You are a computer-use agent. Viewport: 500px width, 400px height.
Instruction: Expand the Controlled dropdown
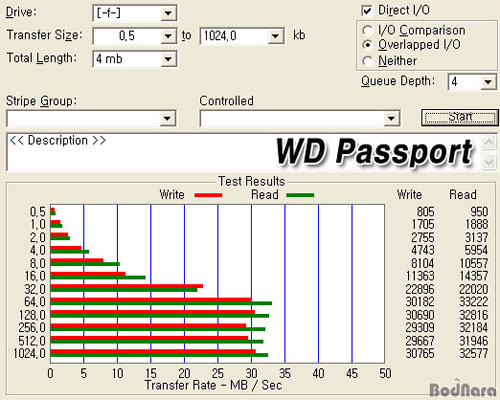391,118
